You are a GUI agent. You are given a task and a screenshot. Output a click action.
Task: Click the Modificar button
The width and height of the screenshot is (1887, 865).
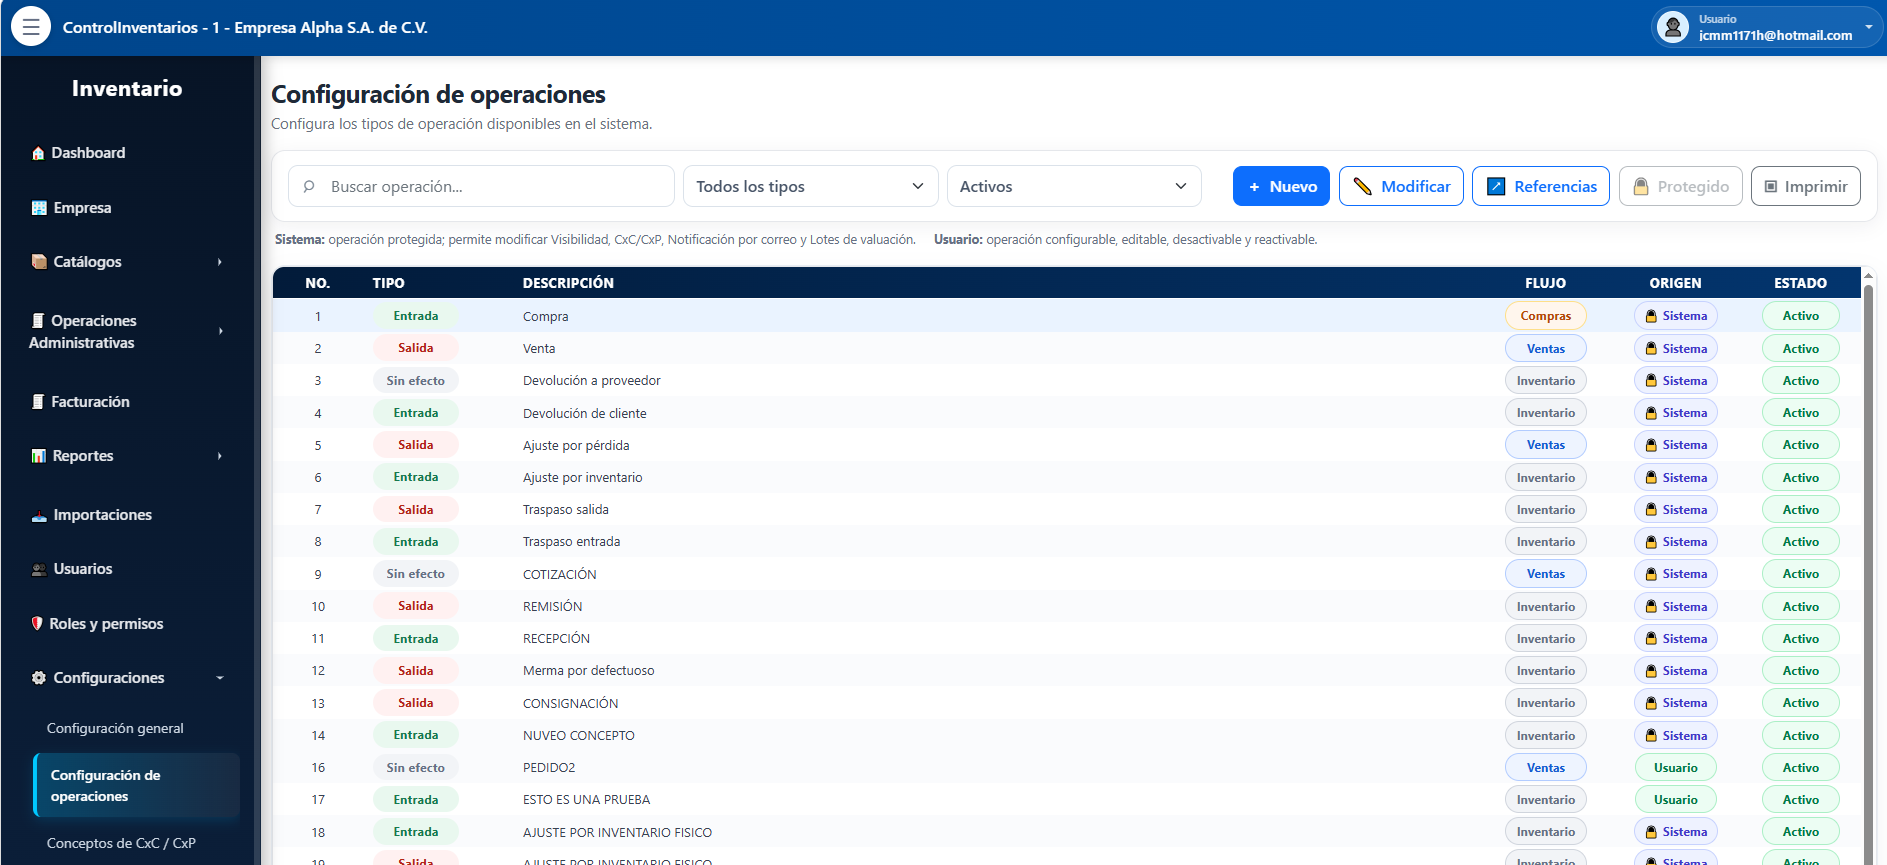tap(1401, 186)
